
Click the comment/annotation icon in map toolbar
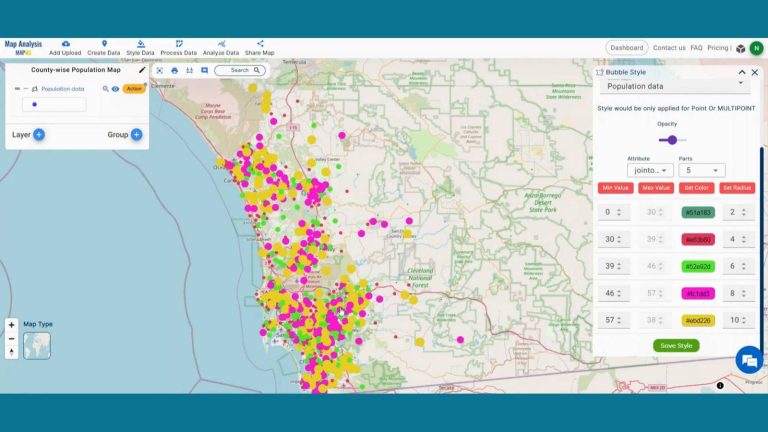[205, 71]
